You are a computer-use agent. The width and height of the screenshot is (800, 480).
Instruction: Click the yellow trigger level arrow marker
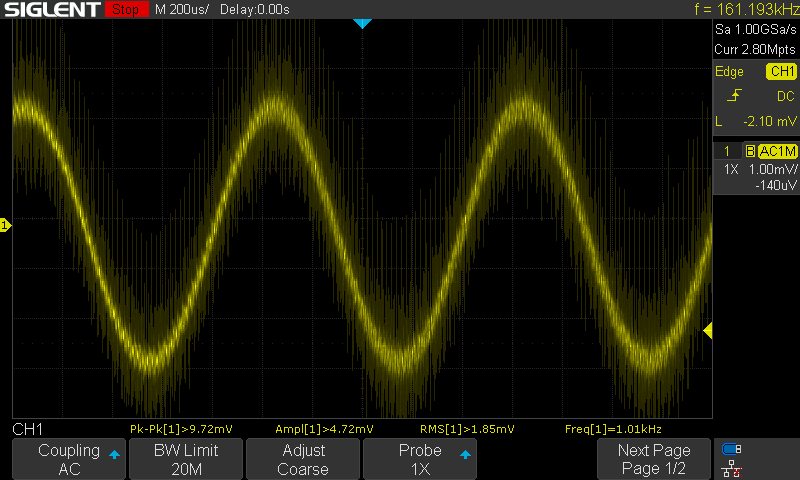pyautogui.click(x=708, y=331)
